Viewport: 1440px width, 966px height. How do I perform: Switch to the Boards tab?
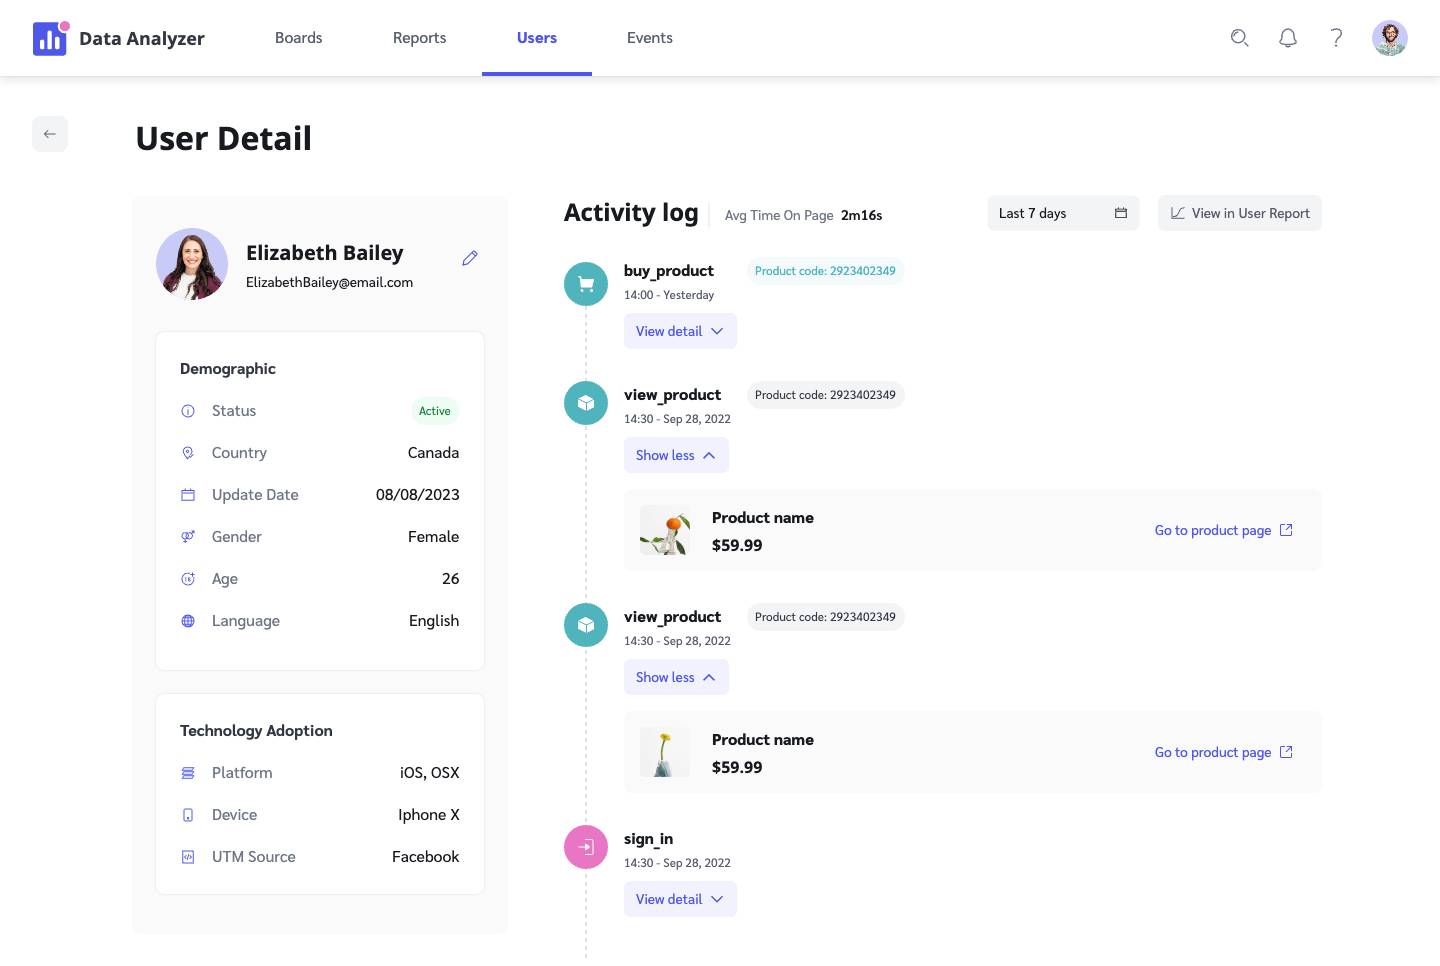(x=298, y=38)
